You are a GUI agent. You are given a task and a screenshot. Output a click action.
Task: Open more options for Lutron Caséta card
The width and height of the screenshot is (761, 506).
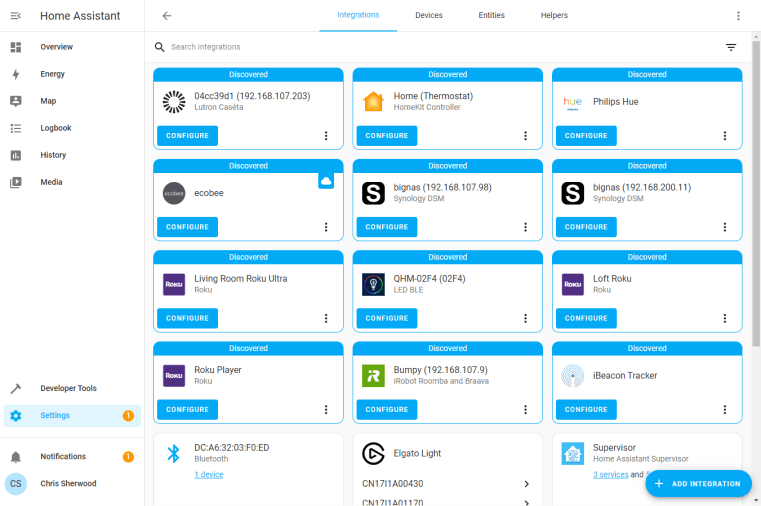(x=326, y=136)
